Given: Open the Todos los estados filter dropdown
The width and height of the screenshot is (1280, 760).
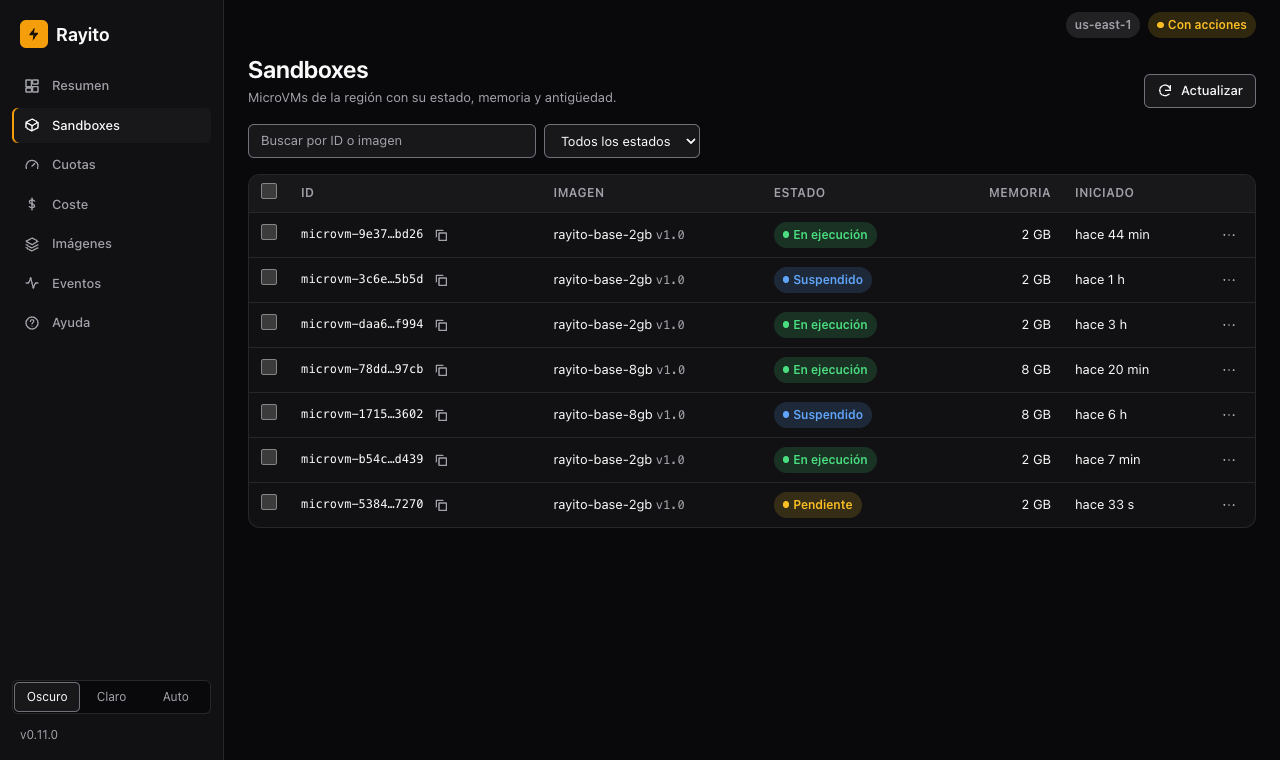Looking at the screenshot, I should (622, 141).
